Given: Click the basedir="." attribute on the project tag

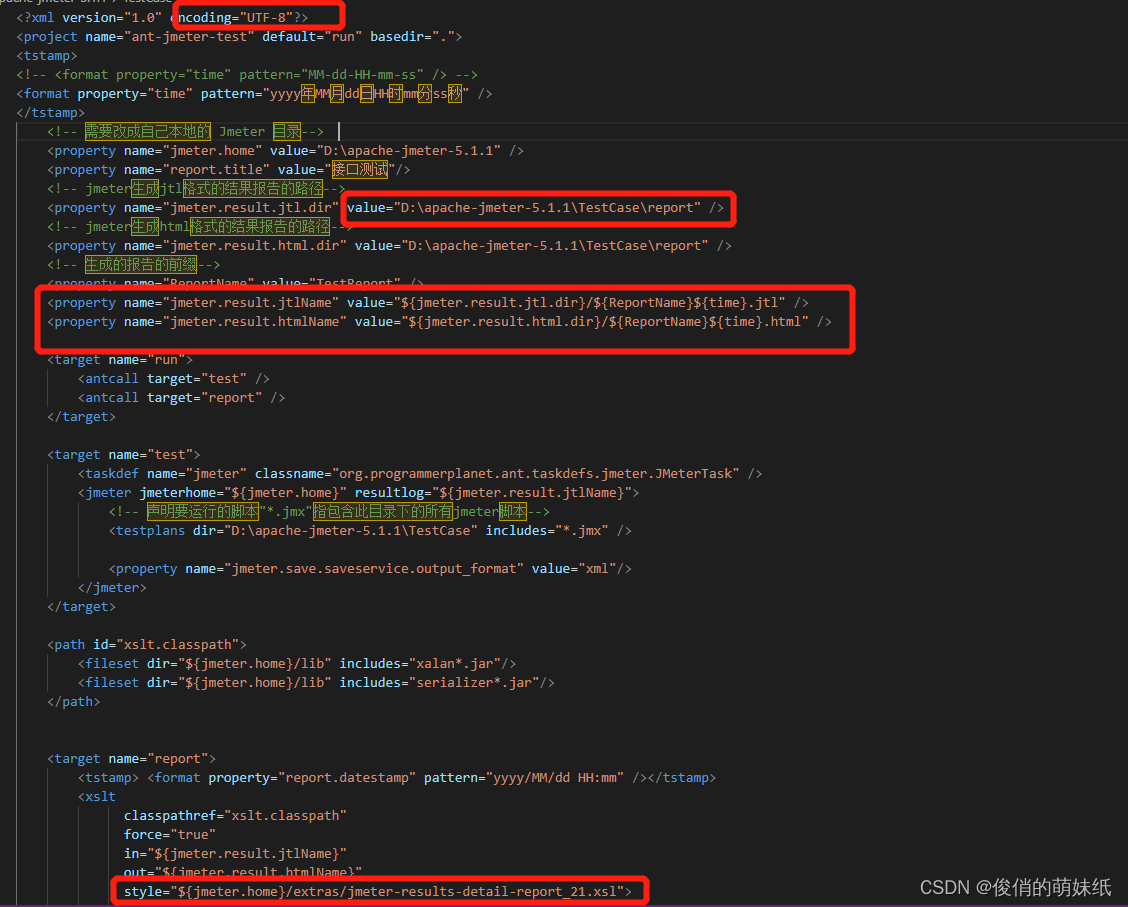Looking at the screenshot, I should click(x=411, y=37).
